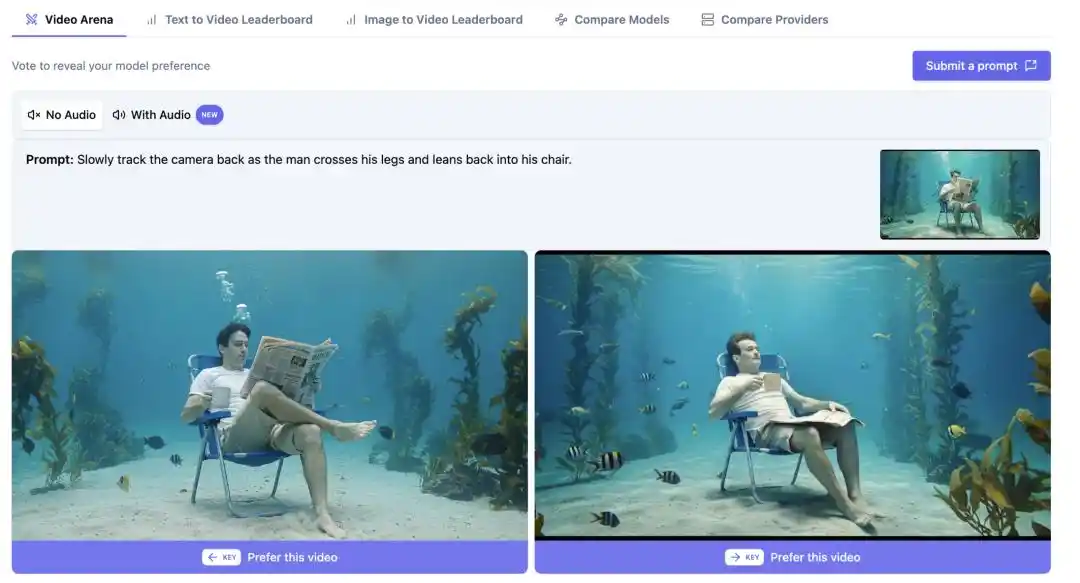This screenshot has width=1080, height=583.
Task: Click the bar-chart icon beside Image to Video Leaderboard
Action: pyautogui.click(x=351, y=19)
